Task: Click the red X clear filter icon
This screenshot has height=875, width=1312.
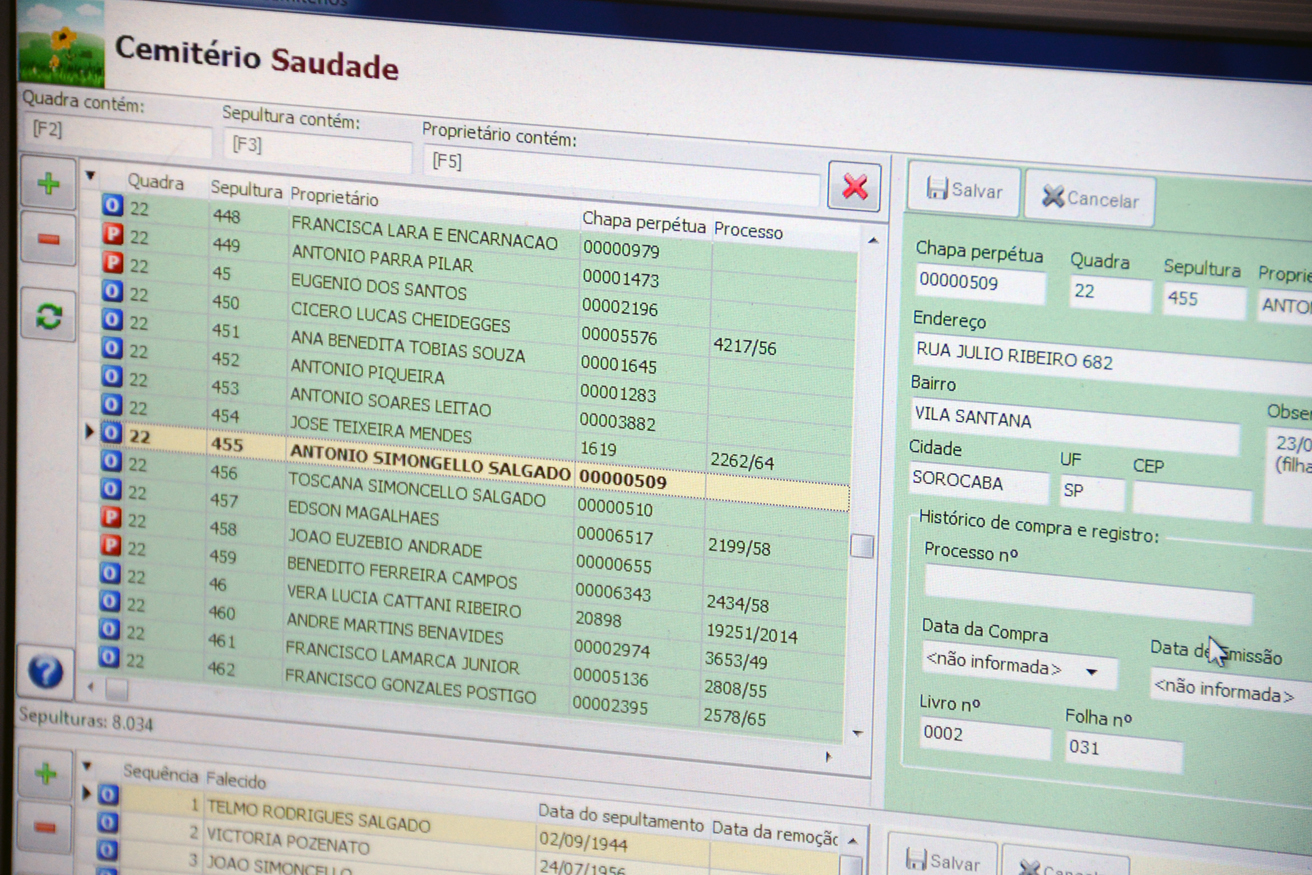Action: pos(854,187)
